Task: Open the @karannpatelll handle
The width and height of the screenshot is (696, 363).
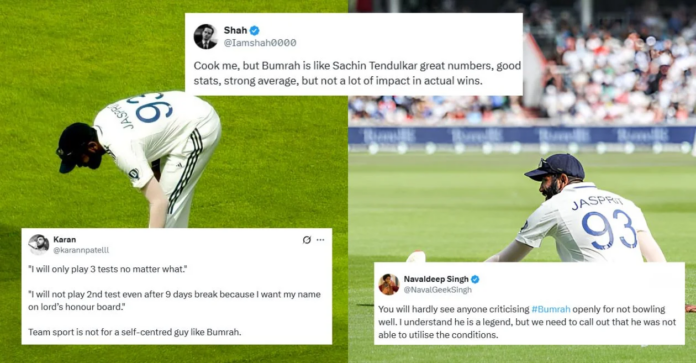Action: 81,250
